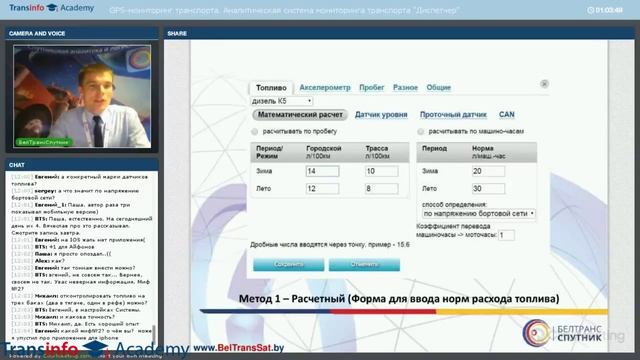Switch to Датчик уровня method

click(x=381, y=115)
